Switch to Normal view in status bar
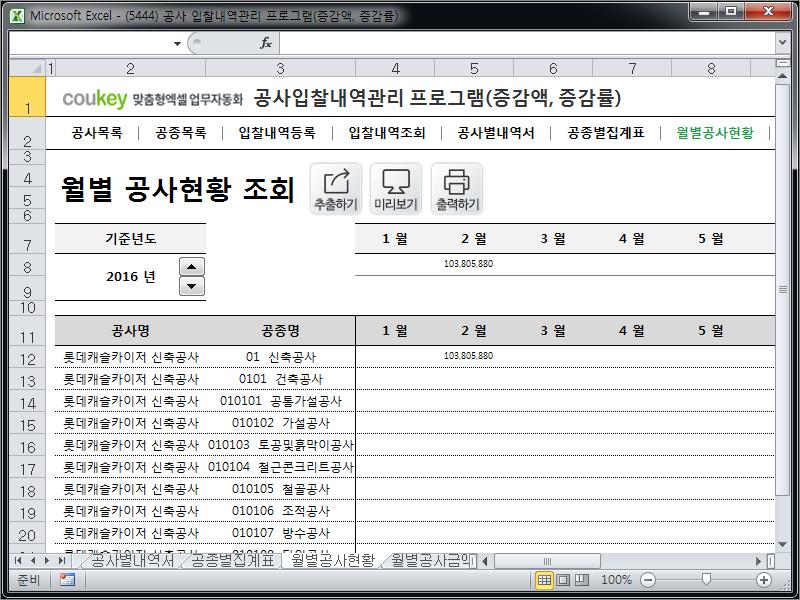Viewport: 800px width, 600px height. pos(544,580)
